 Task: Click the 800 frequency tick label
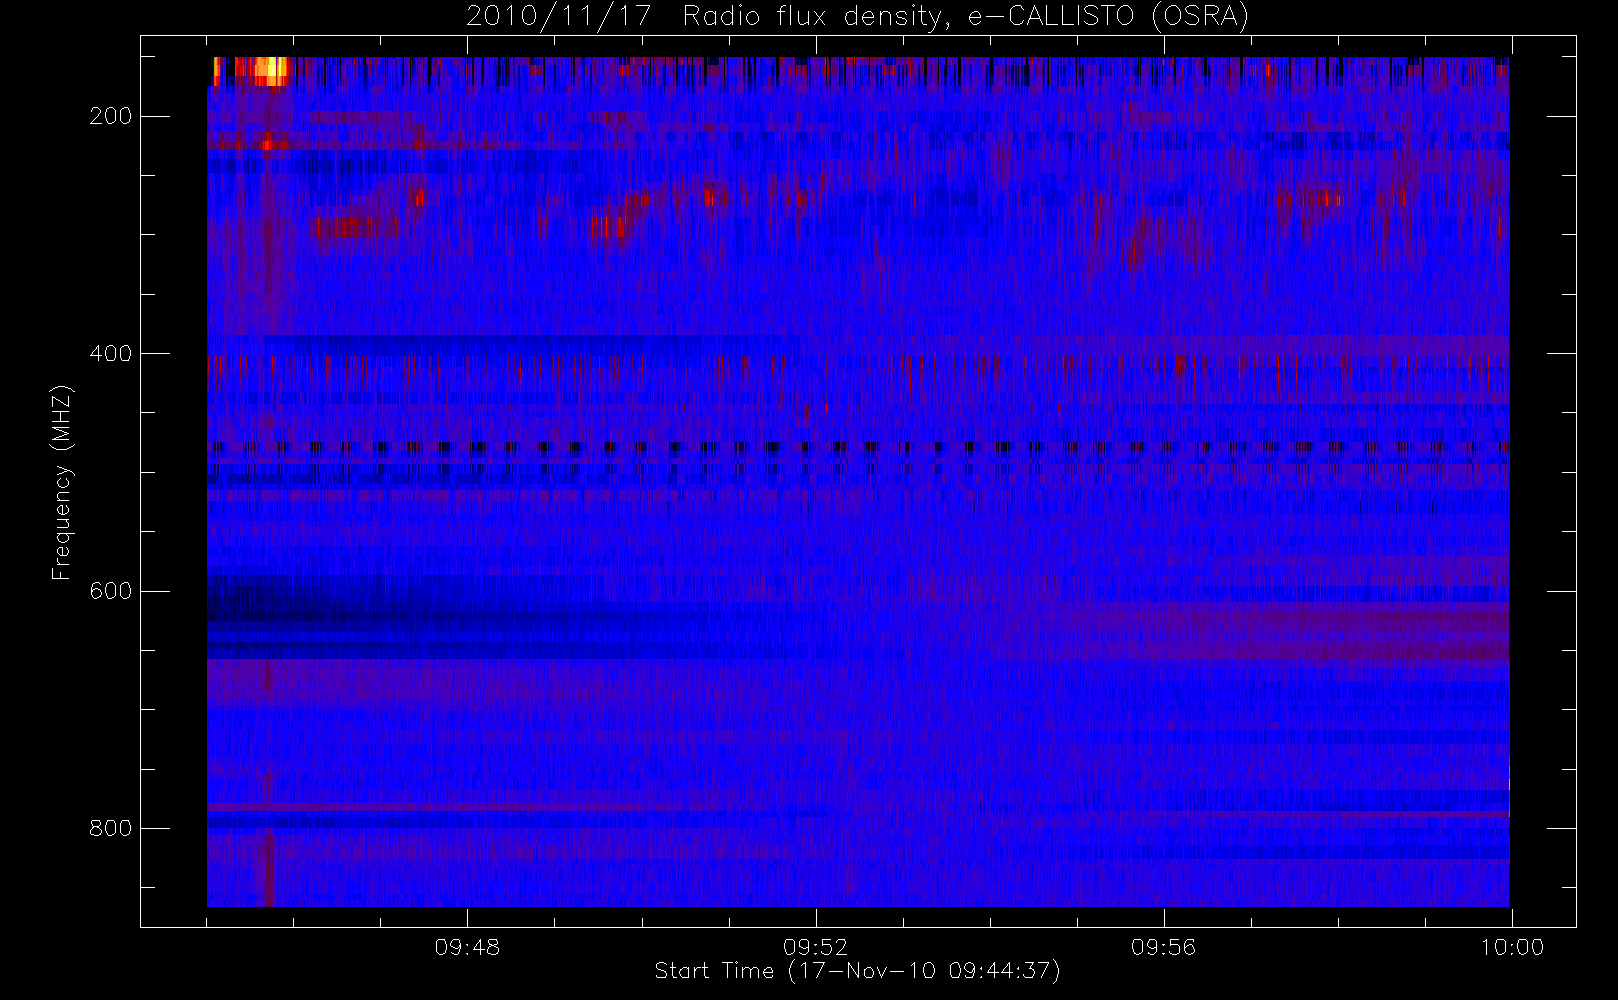tap(110, 829)
